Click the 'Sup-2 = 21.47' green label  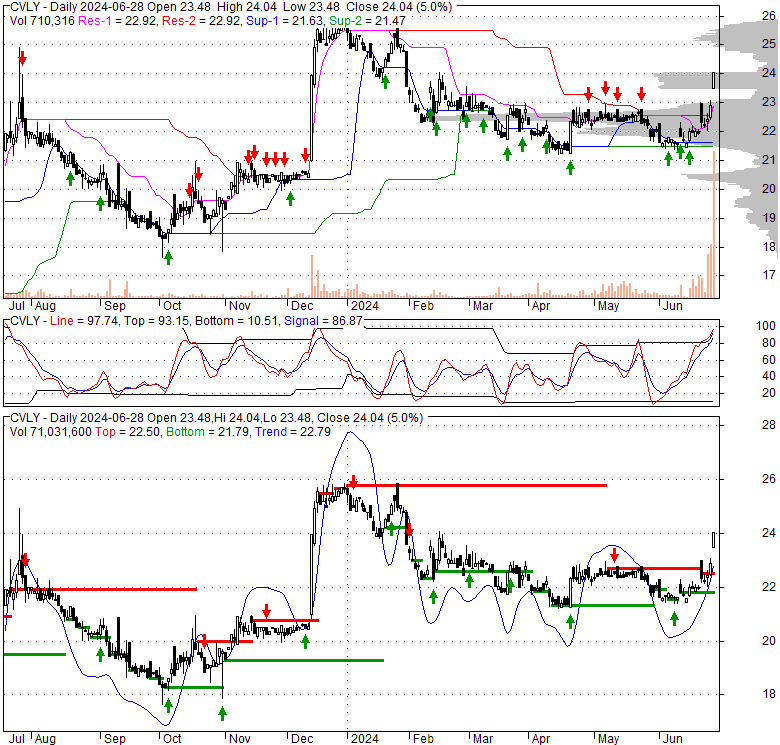tap(366, 21)
